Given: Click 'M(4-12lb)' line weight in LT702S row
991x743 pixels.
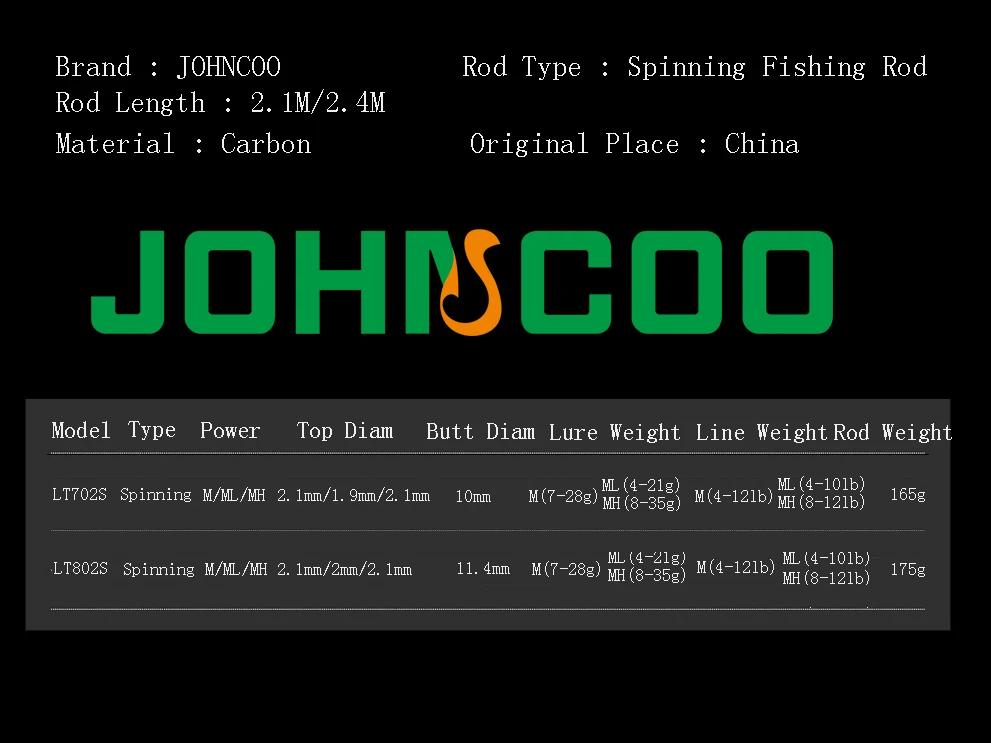Looking at the screenshot, I should [x=734, y=497].
